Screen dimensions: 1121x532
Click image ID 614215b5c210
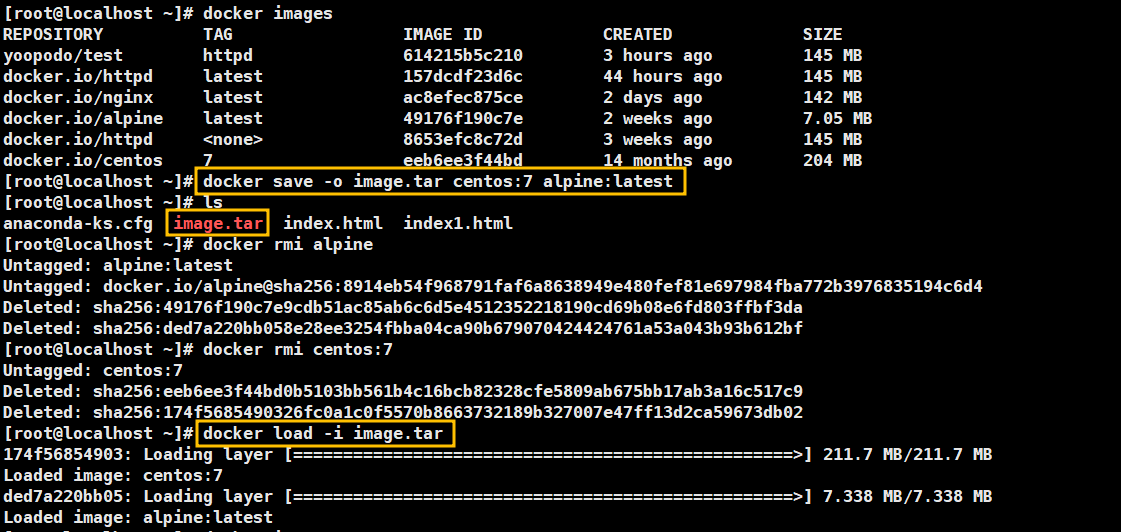click(x=463, y=56)
